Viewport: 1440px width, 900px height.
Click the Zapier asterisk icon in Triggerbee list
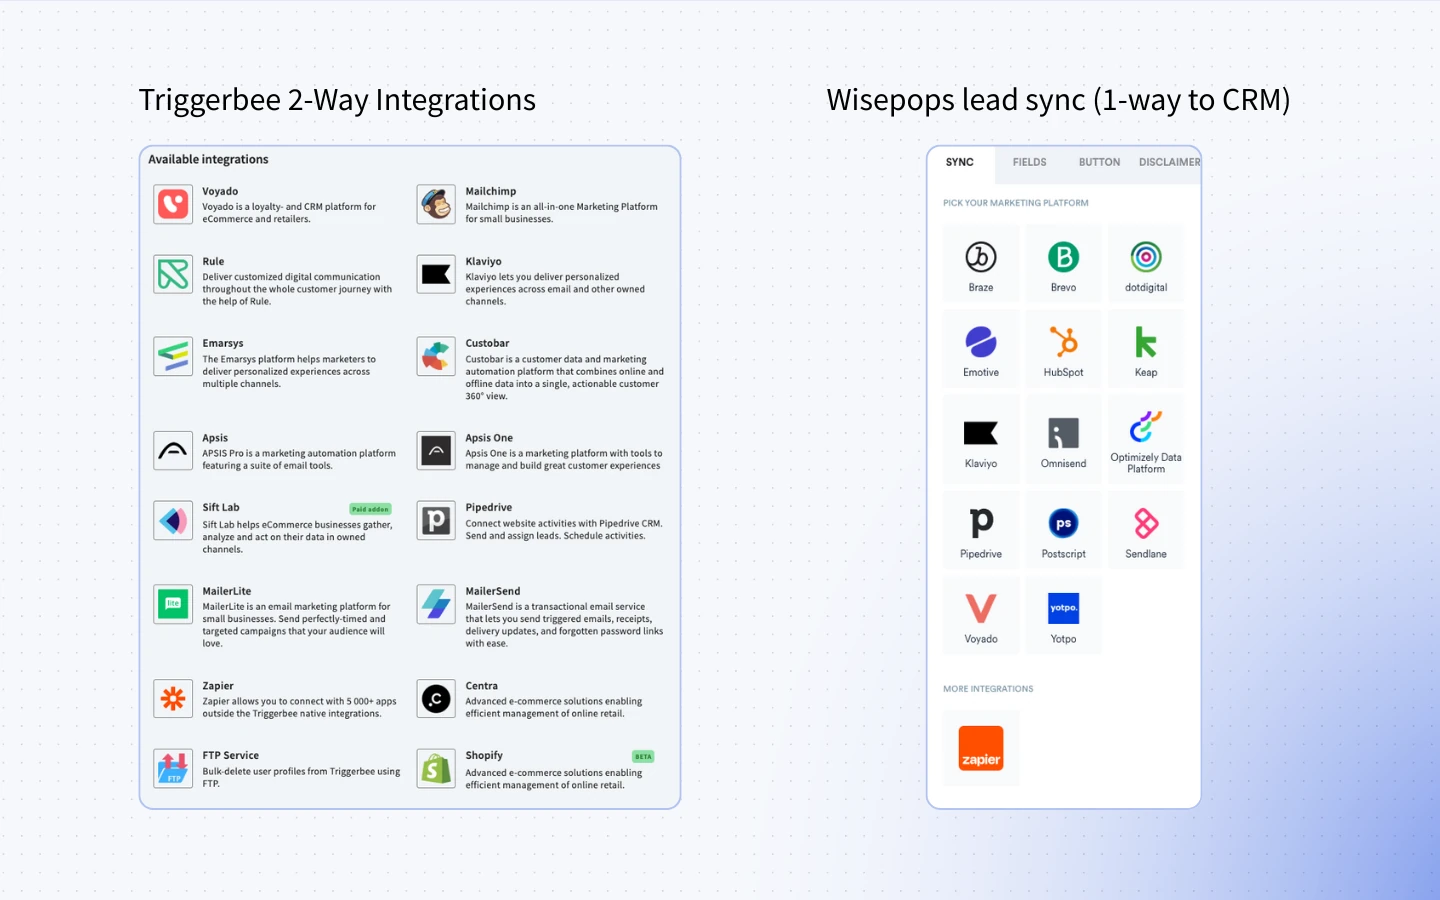coord(173,699)
